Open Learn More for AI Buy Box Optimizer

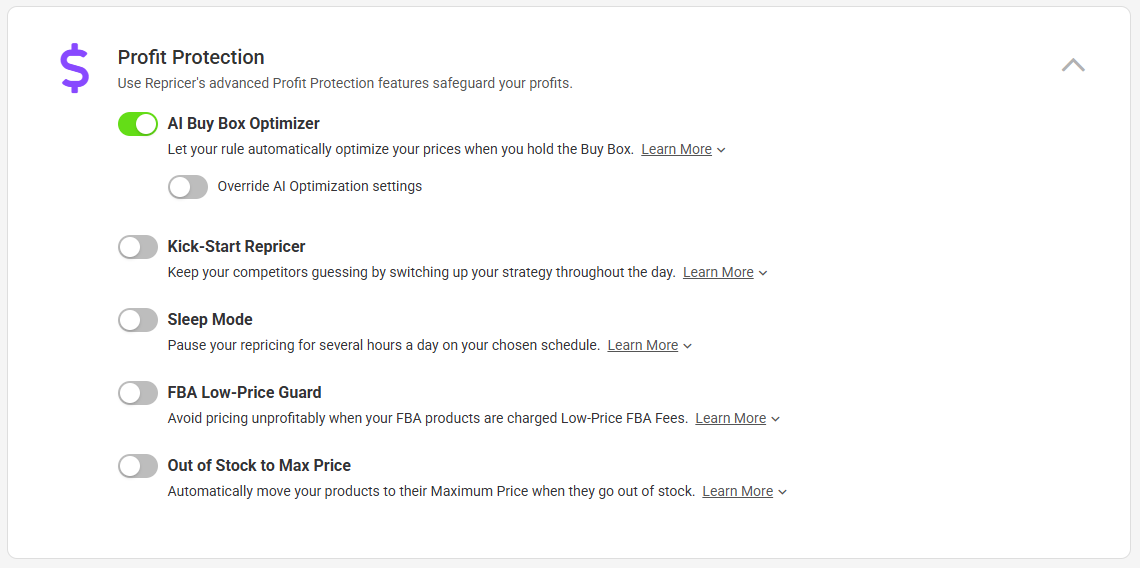(676, 150)
